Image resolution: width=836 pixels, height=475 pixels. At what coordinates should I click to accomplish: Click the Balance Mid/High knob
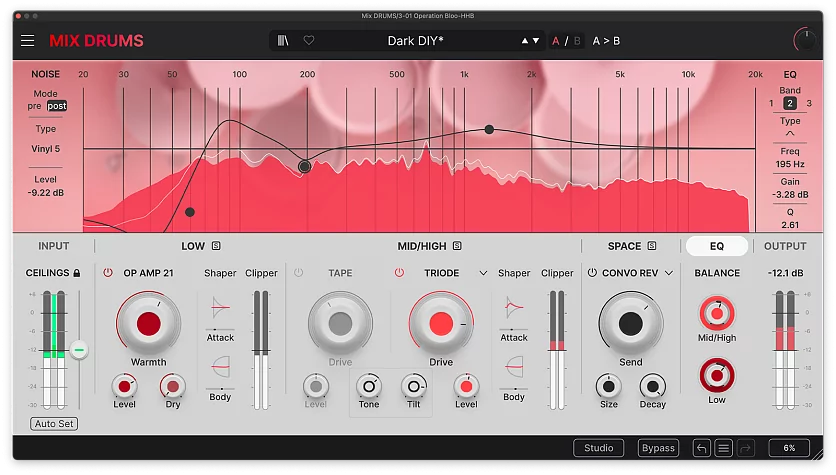(x=717, y=313)
